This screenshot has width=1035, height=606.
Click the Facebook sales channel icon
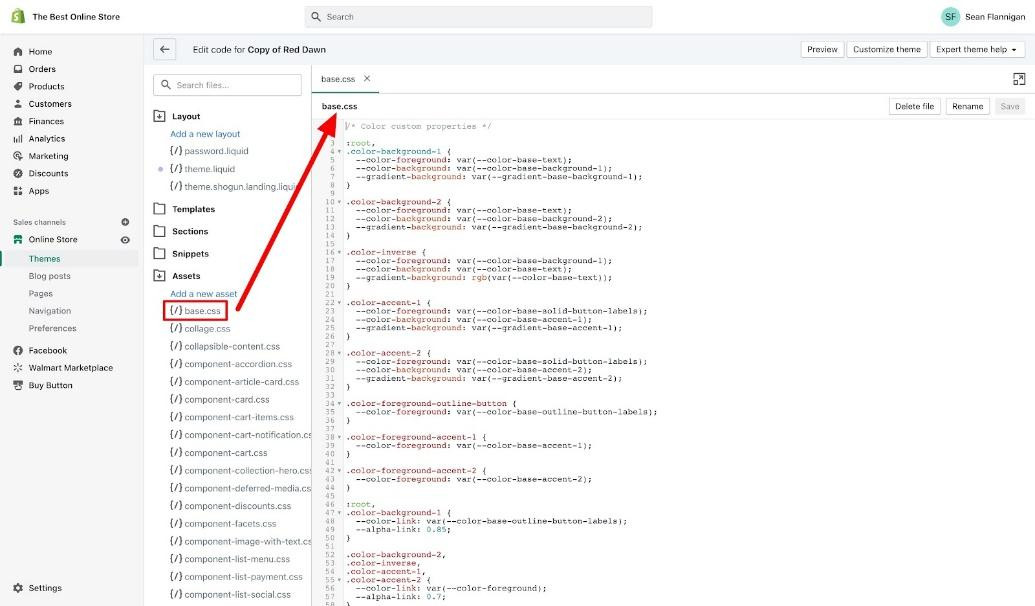[16, 349]
